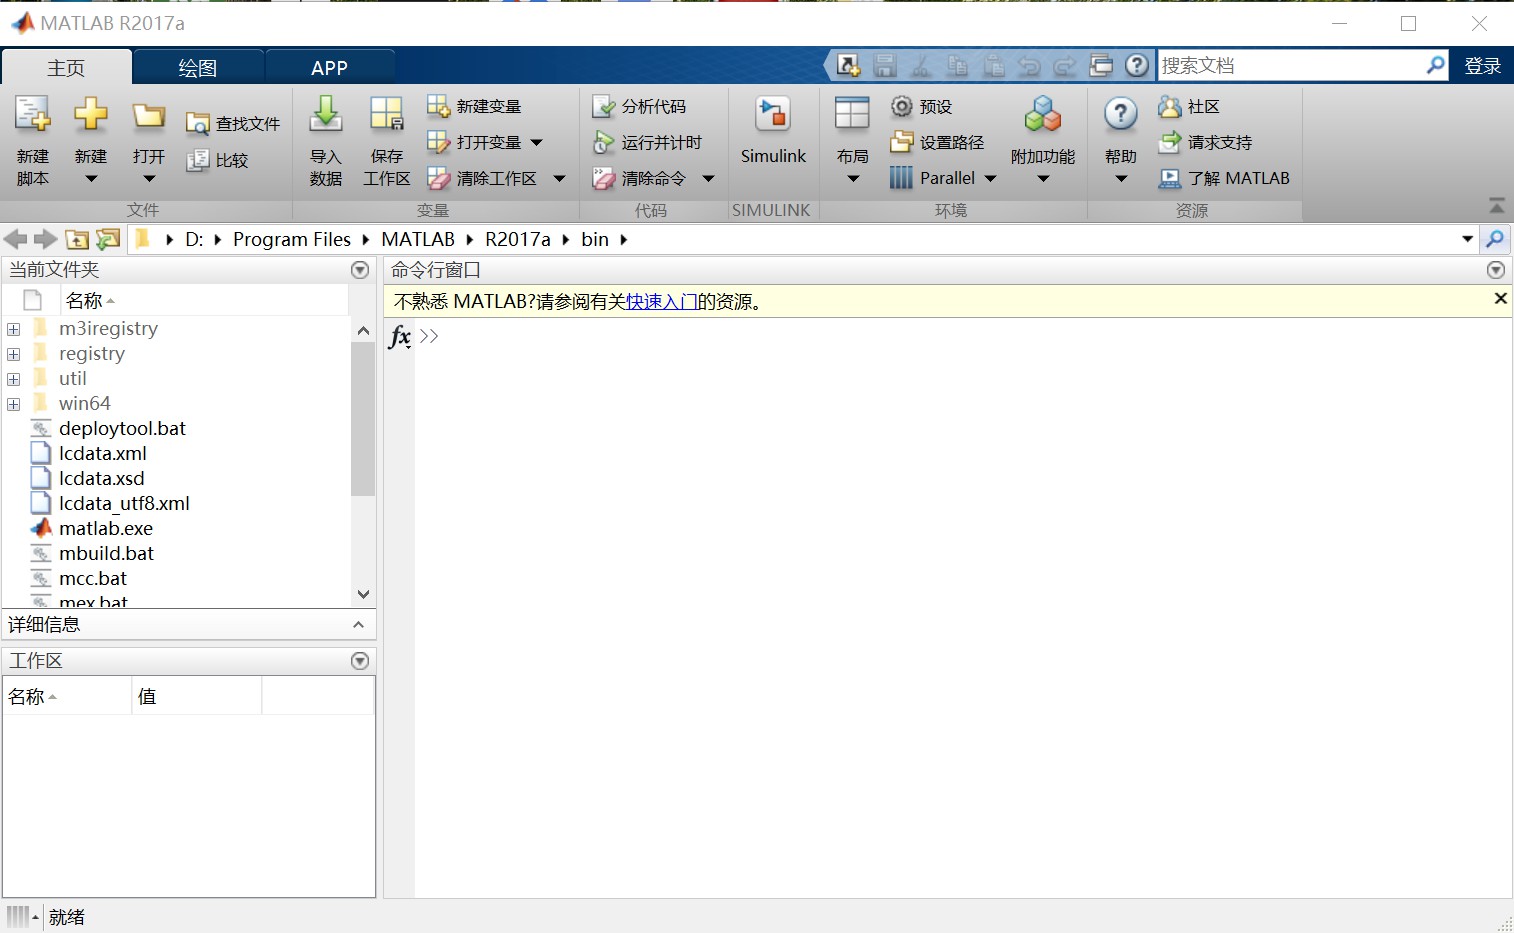The width and height of the screenshot is (1514, 933).
Task: Close the yellow getting-started banner
Action: pos(1500,298)
